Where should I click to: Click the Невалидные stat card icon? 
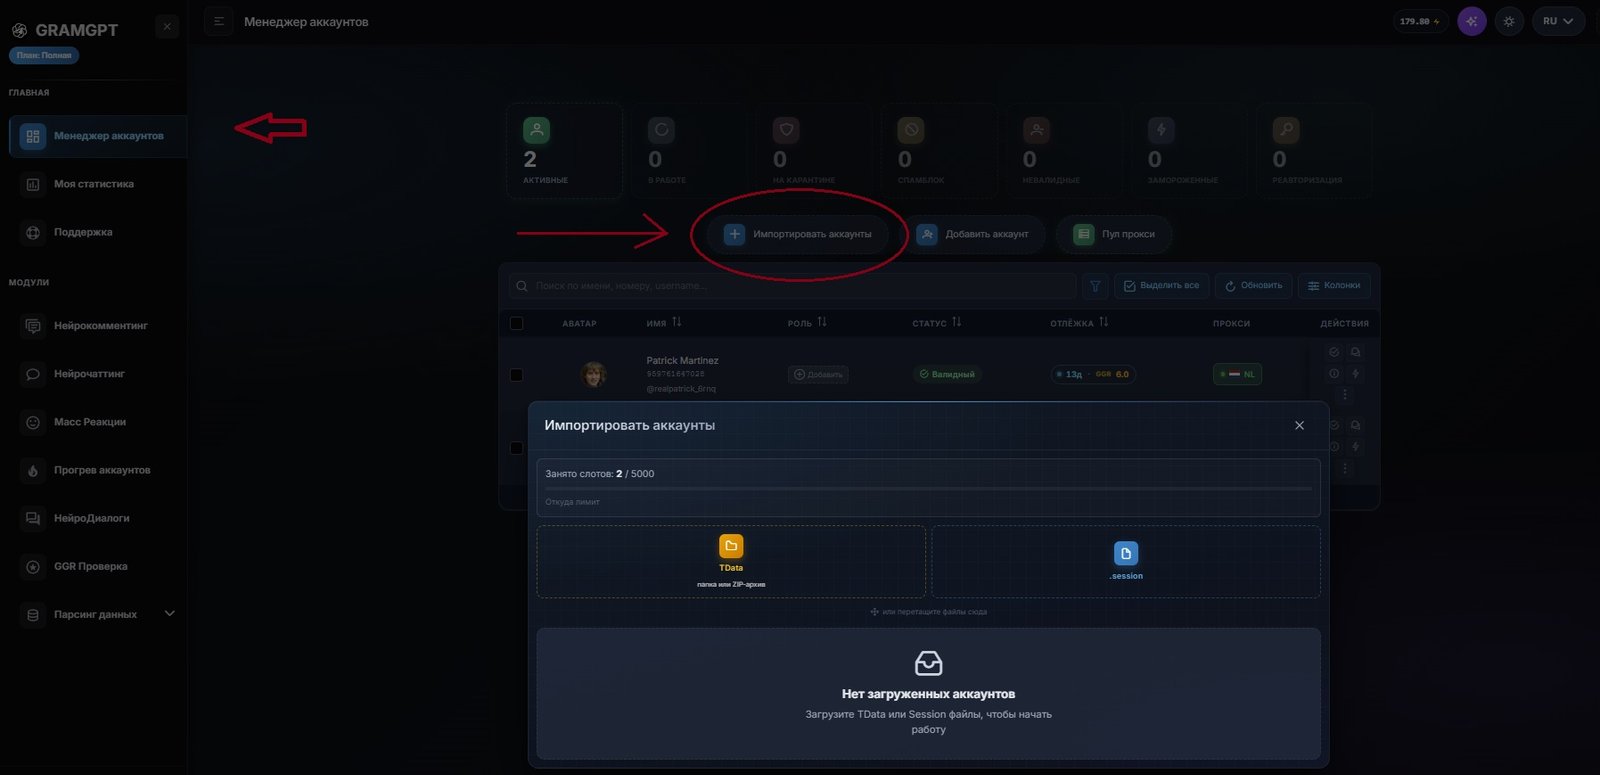1036,130
